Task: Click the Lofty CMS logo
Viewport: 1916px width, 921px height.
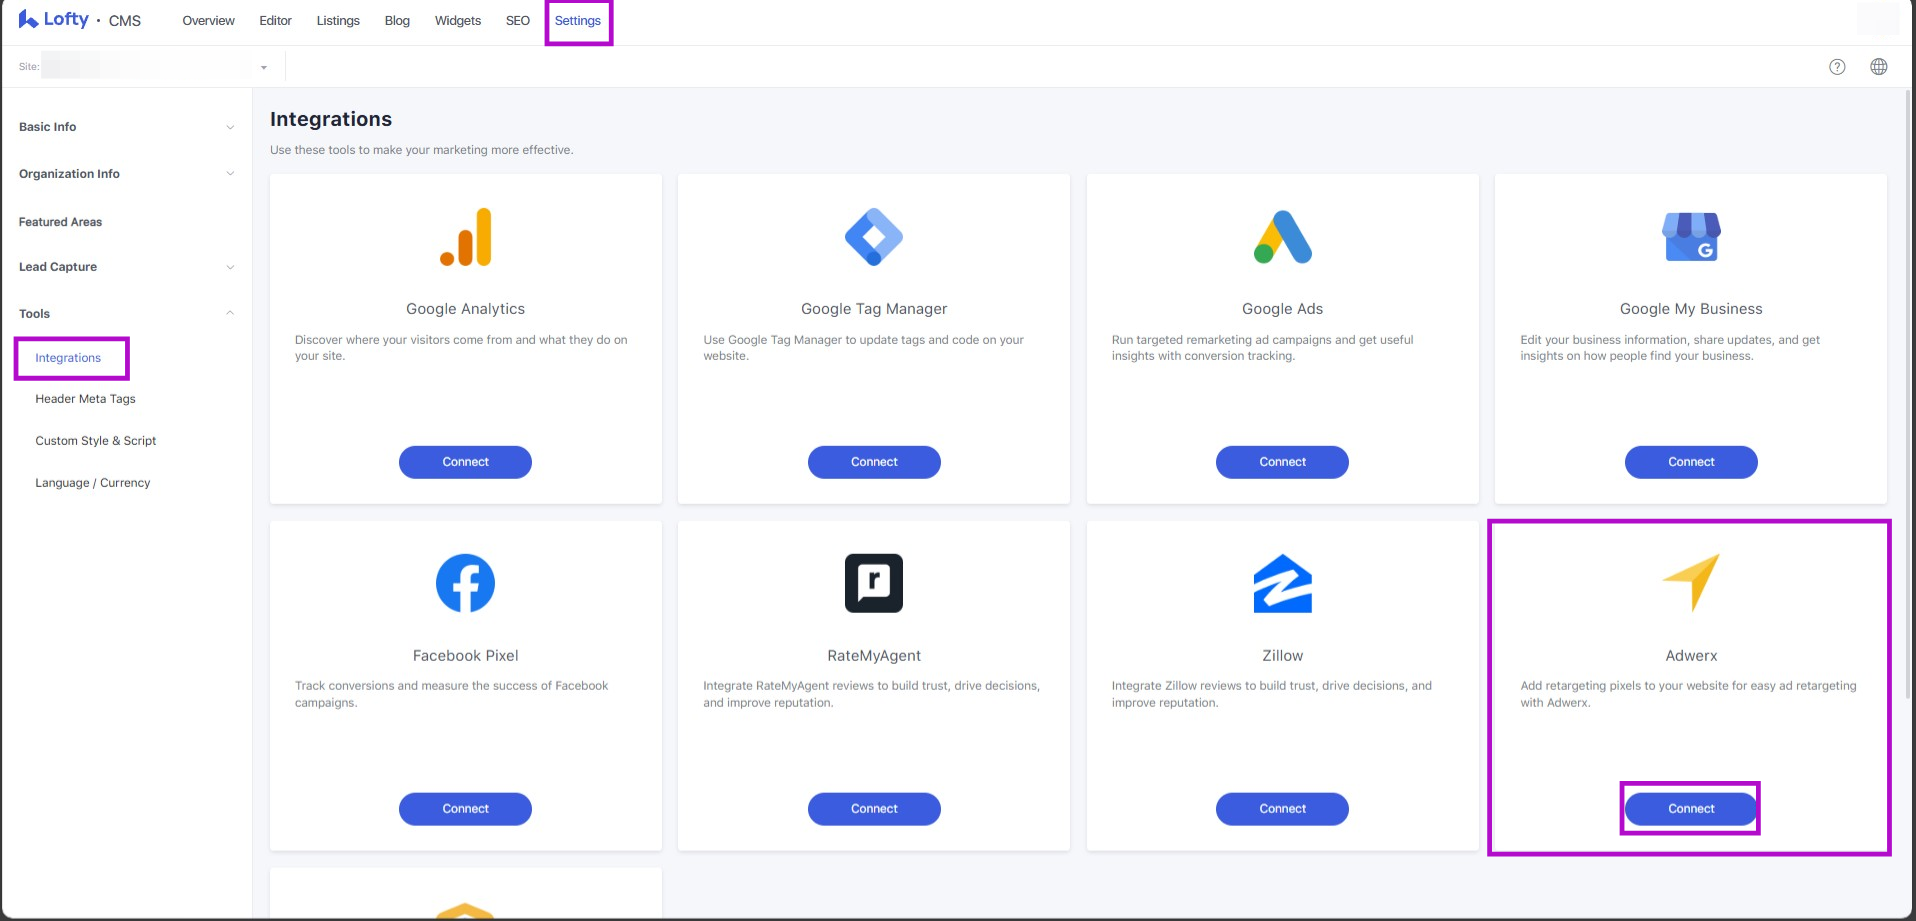Action: pos(80,20)
